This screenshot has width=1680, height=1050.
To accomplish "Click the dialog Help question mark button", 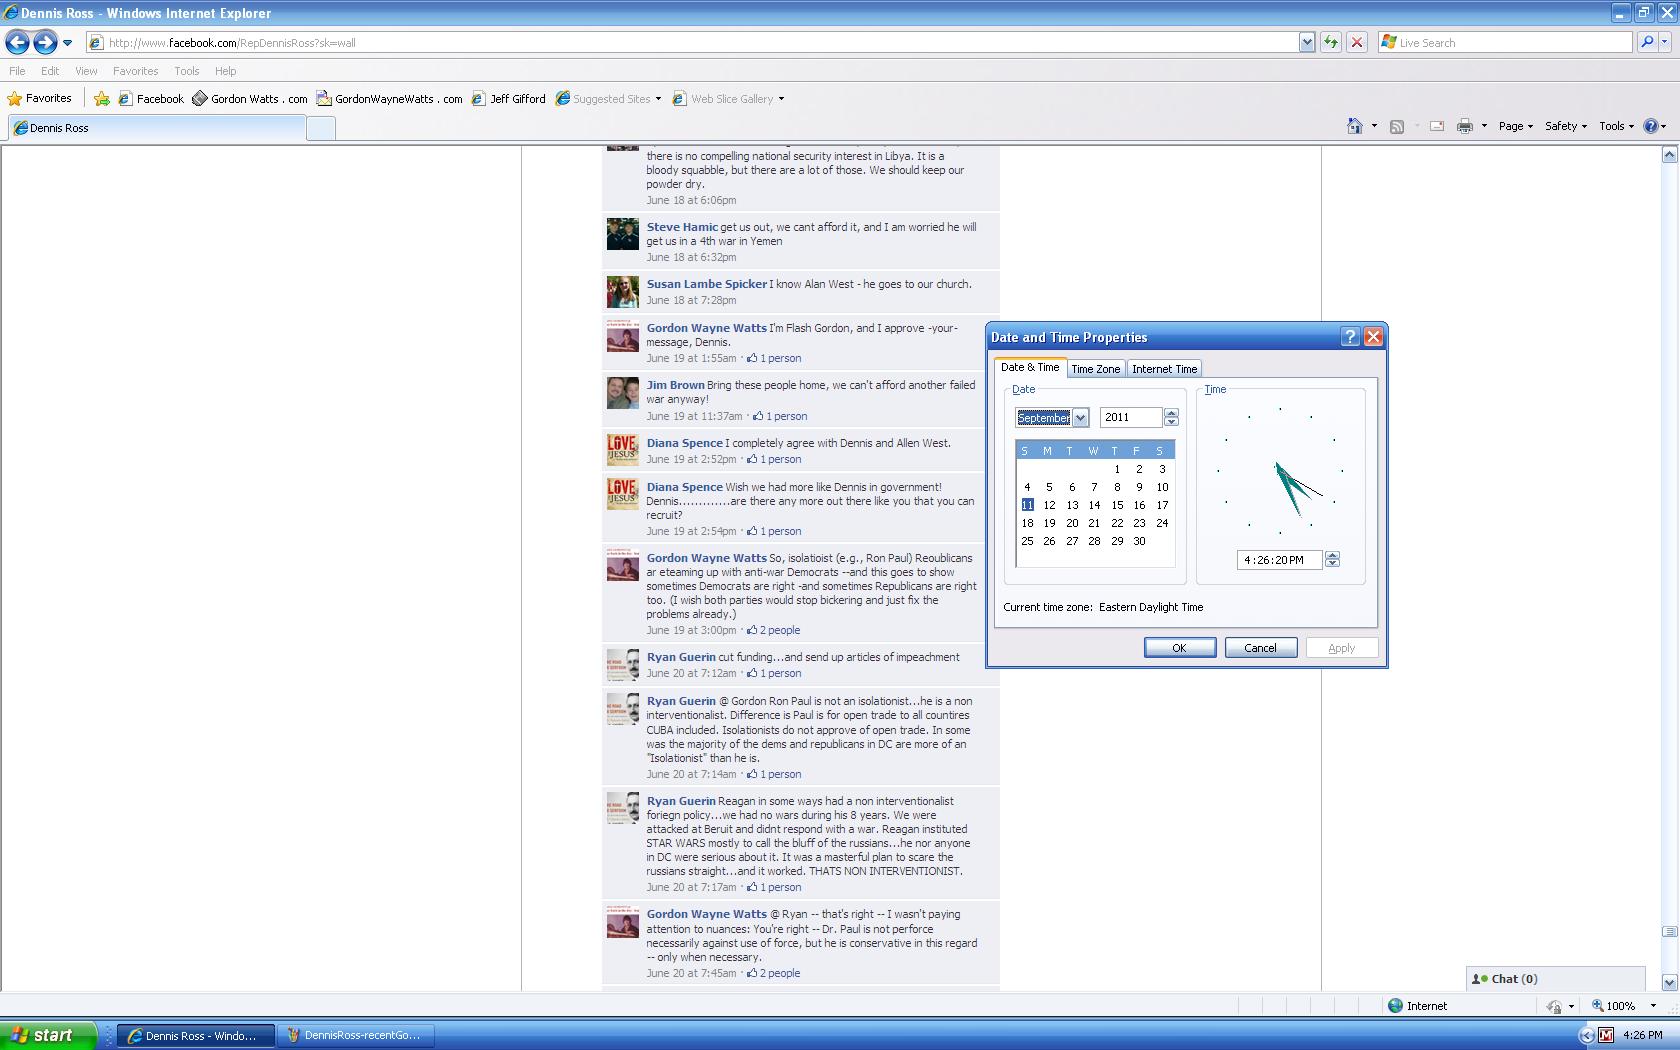I will (x=1350, y=337).
